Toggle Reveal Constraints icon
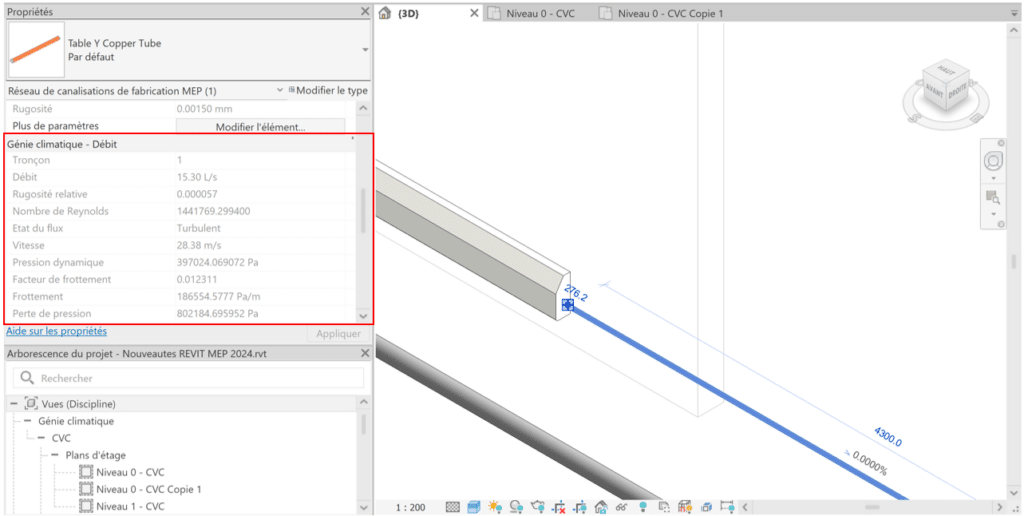 pos(728,507)
